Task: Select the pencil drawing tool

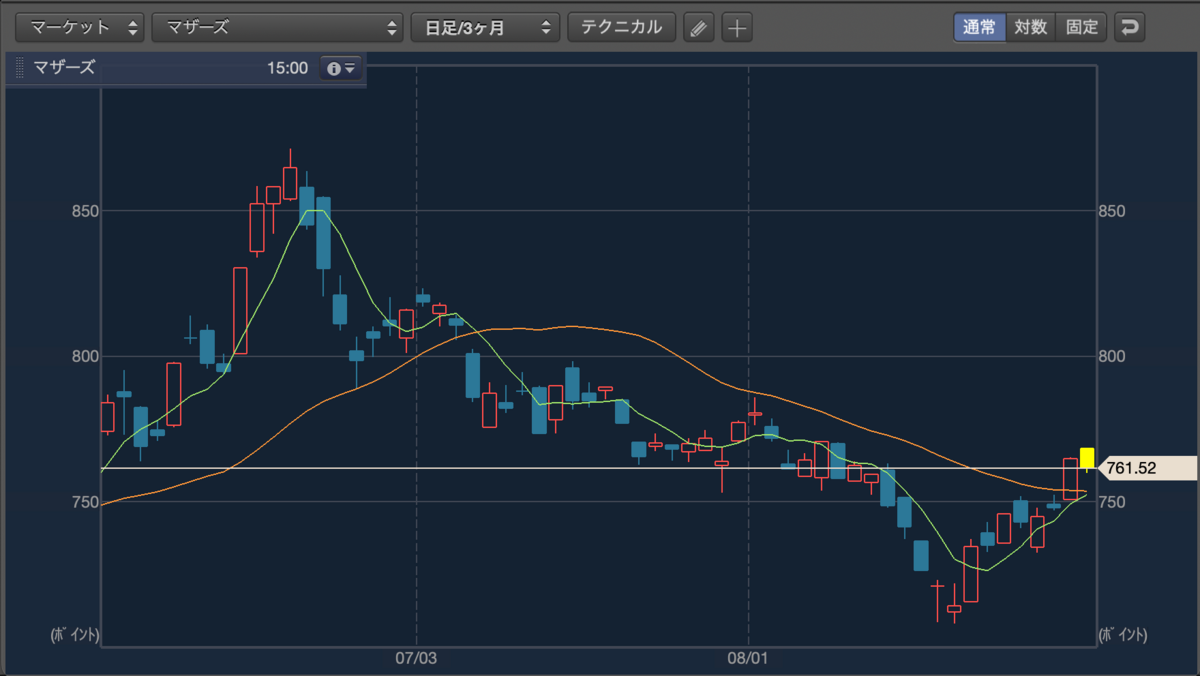Action: pos(699,28)
